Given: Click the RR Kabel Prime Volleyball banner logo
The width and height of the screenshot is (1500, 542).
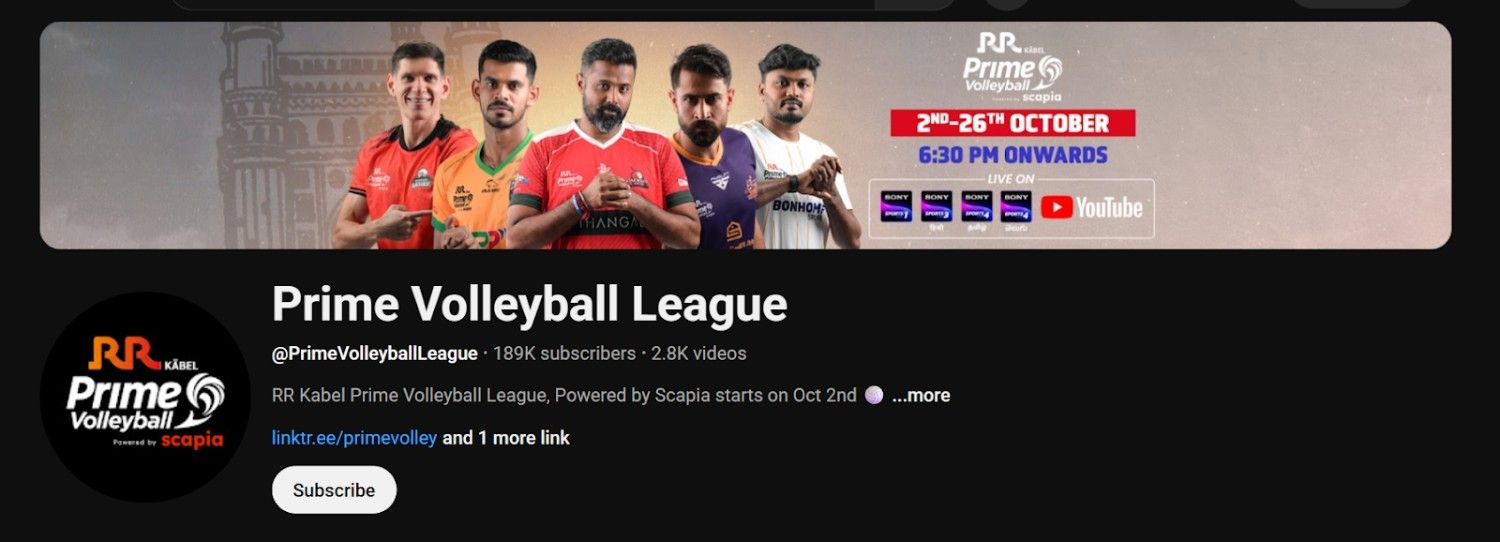Looking at the screenshot, I should (1013, 67).
